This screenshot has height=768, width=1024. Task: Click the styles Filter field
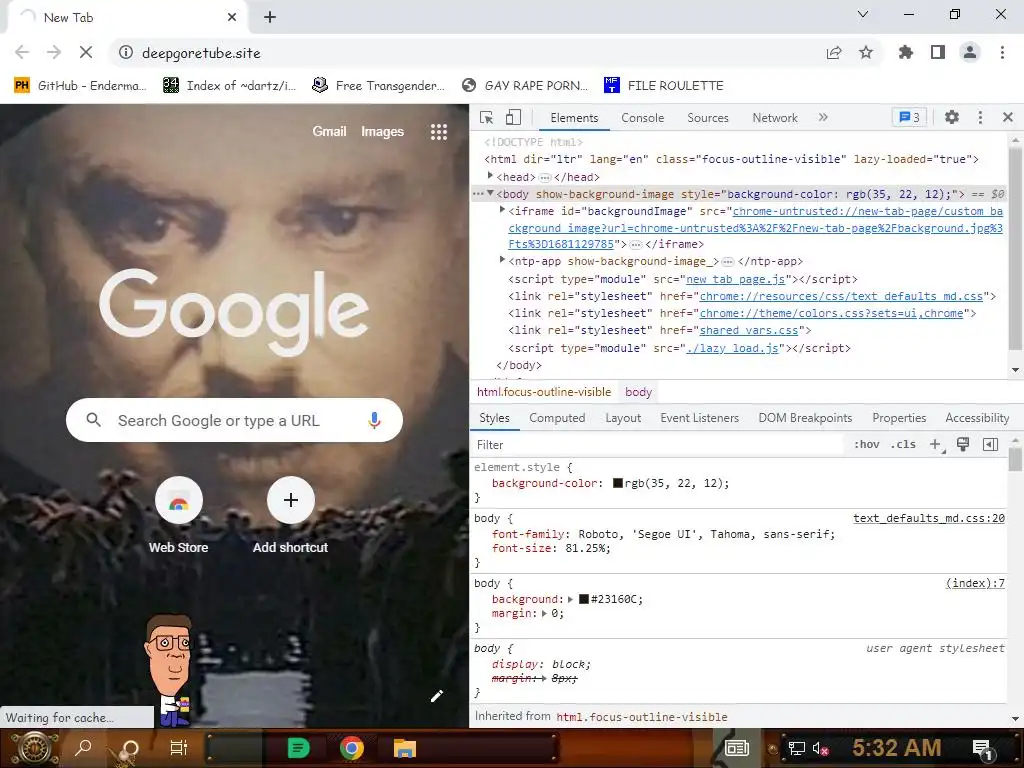point(656,445)
